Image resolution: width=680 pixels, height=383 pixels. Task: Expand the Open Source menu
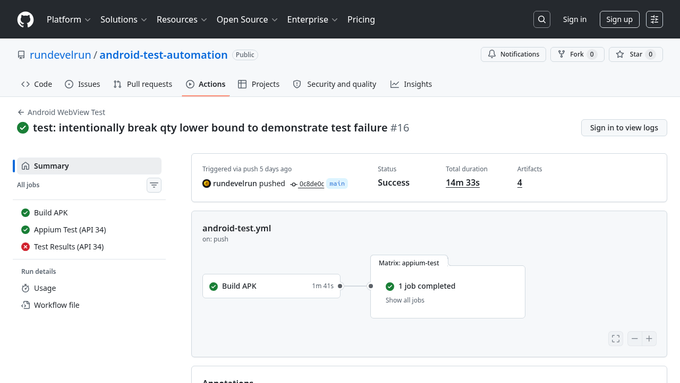click(x=247, y=20)
